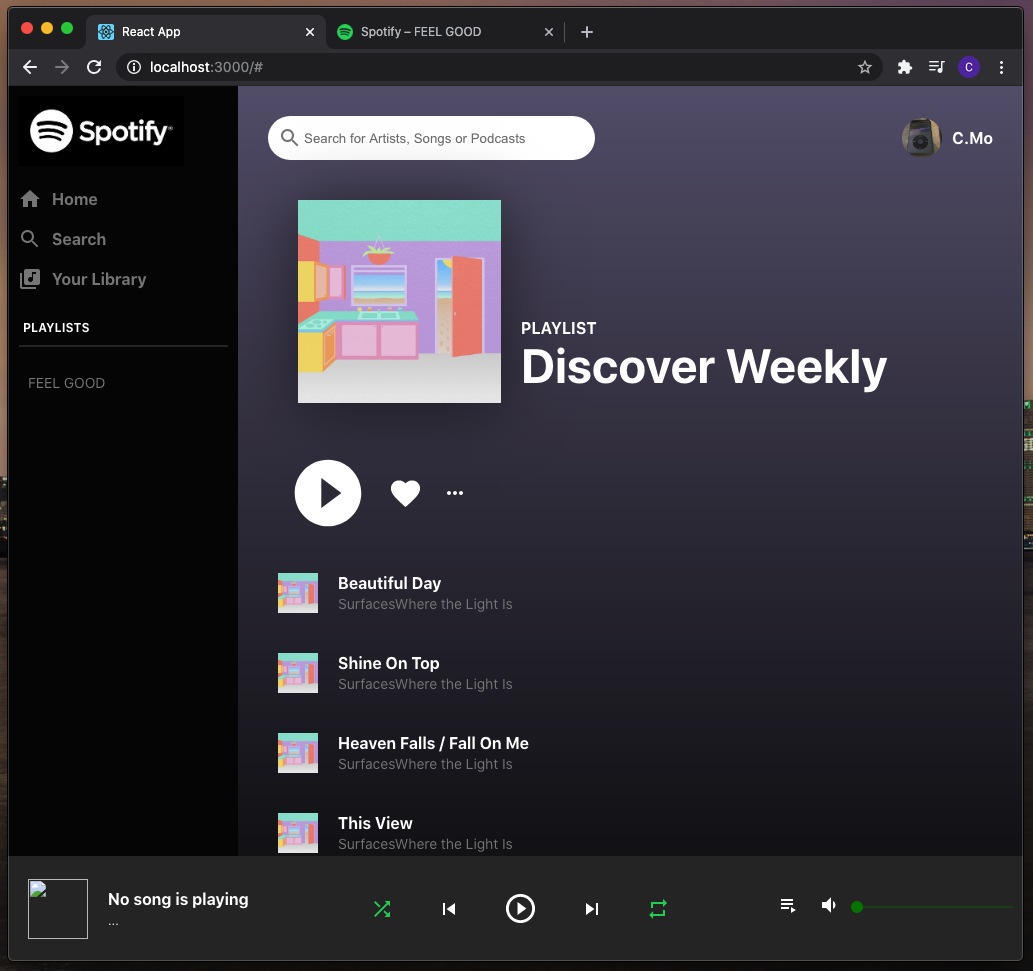Reload the page
Viewport: 1033px width, 971px height.
pyautogui.click(x=94, y=67)
